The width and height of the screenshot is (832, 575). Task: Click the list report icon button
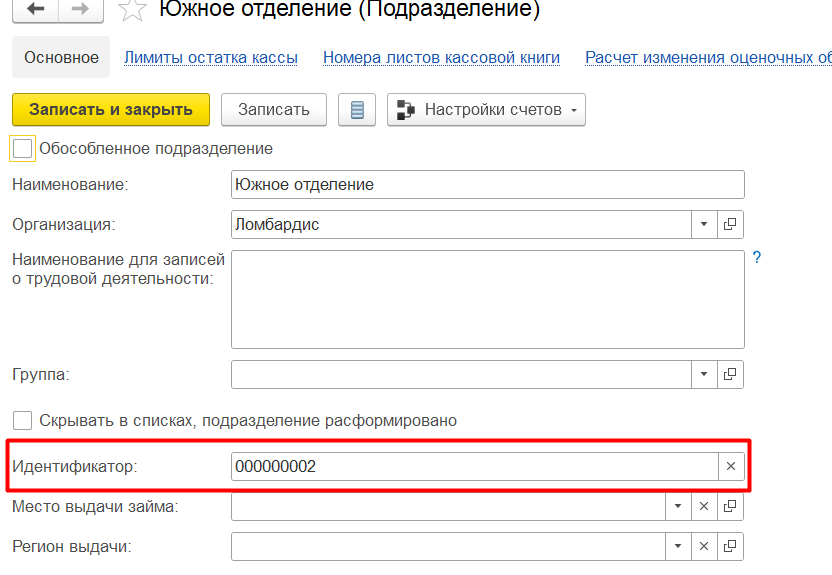357,110
